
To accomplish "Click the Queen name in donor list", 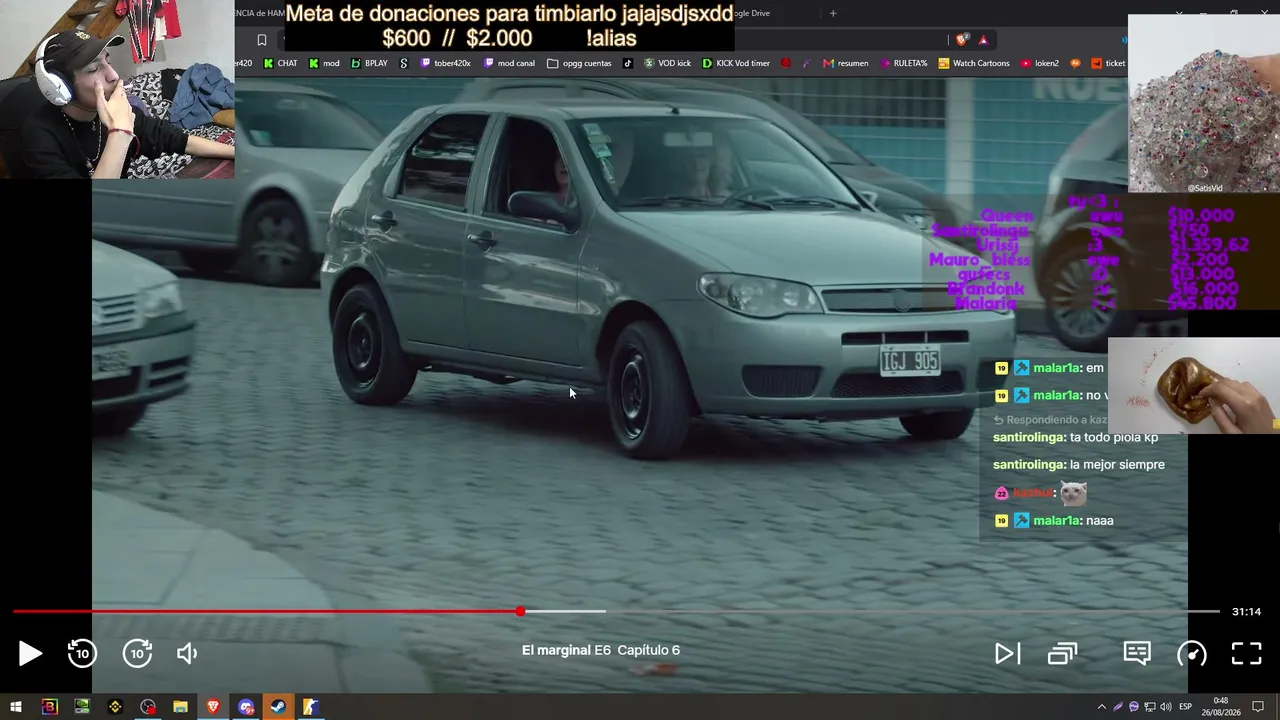I will tap(1007, 215).
